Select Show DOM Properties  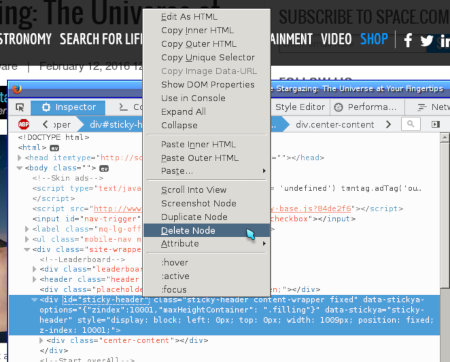[207, 85]
